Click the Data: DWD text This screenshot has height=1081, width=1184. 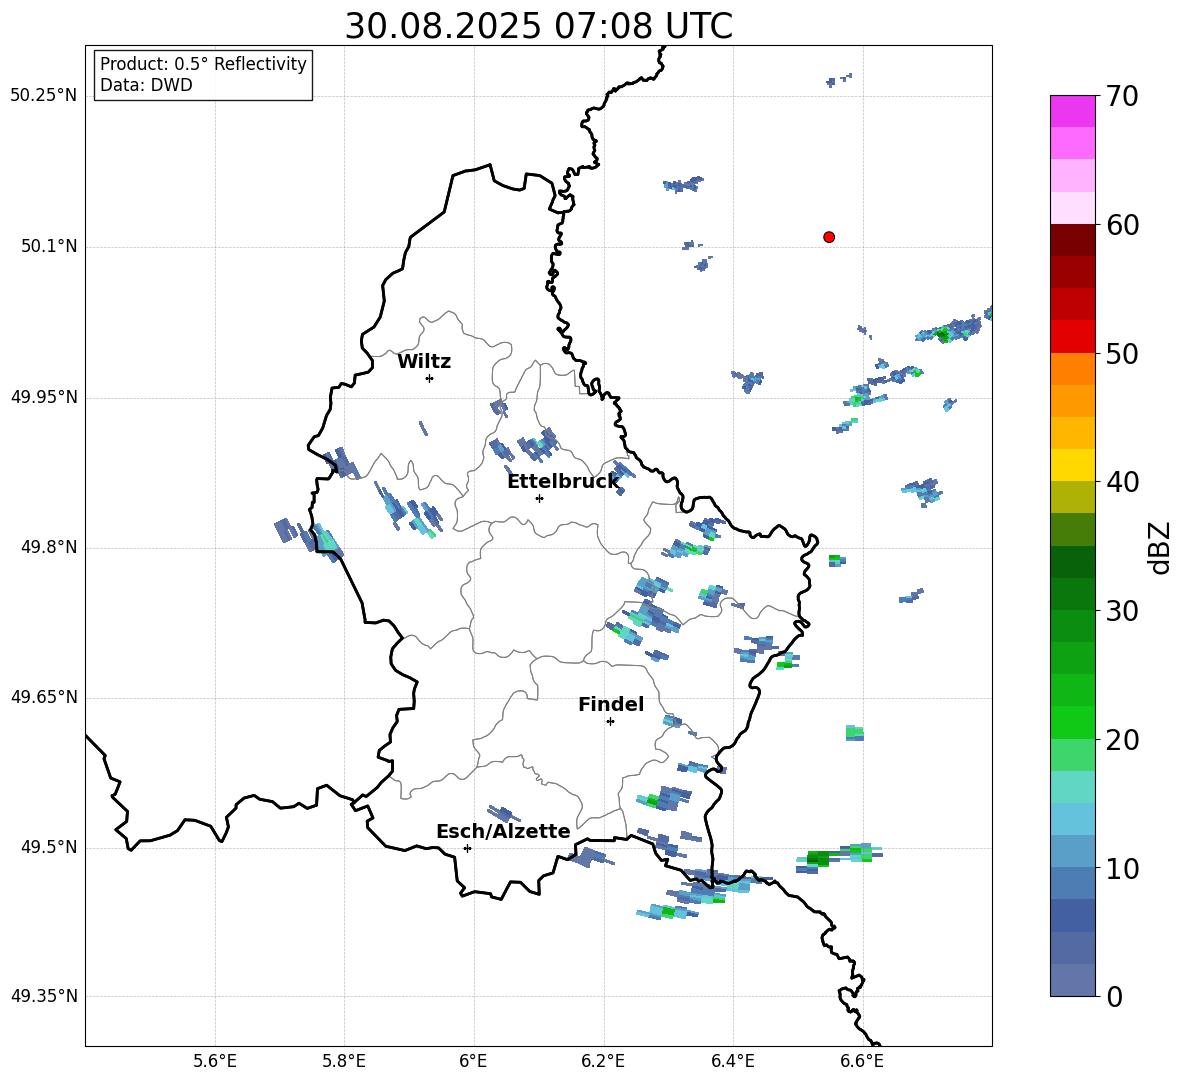(146, 85)
